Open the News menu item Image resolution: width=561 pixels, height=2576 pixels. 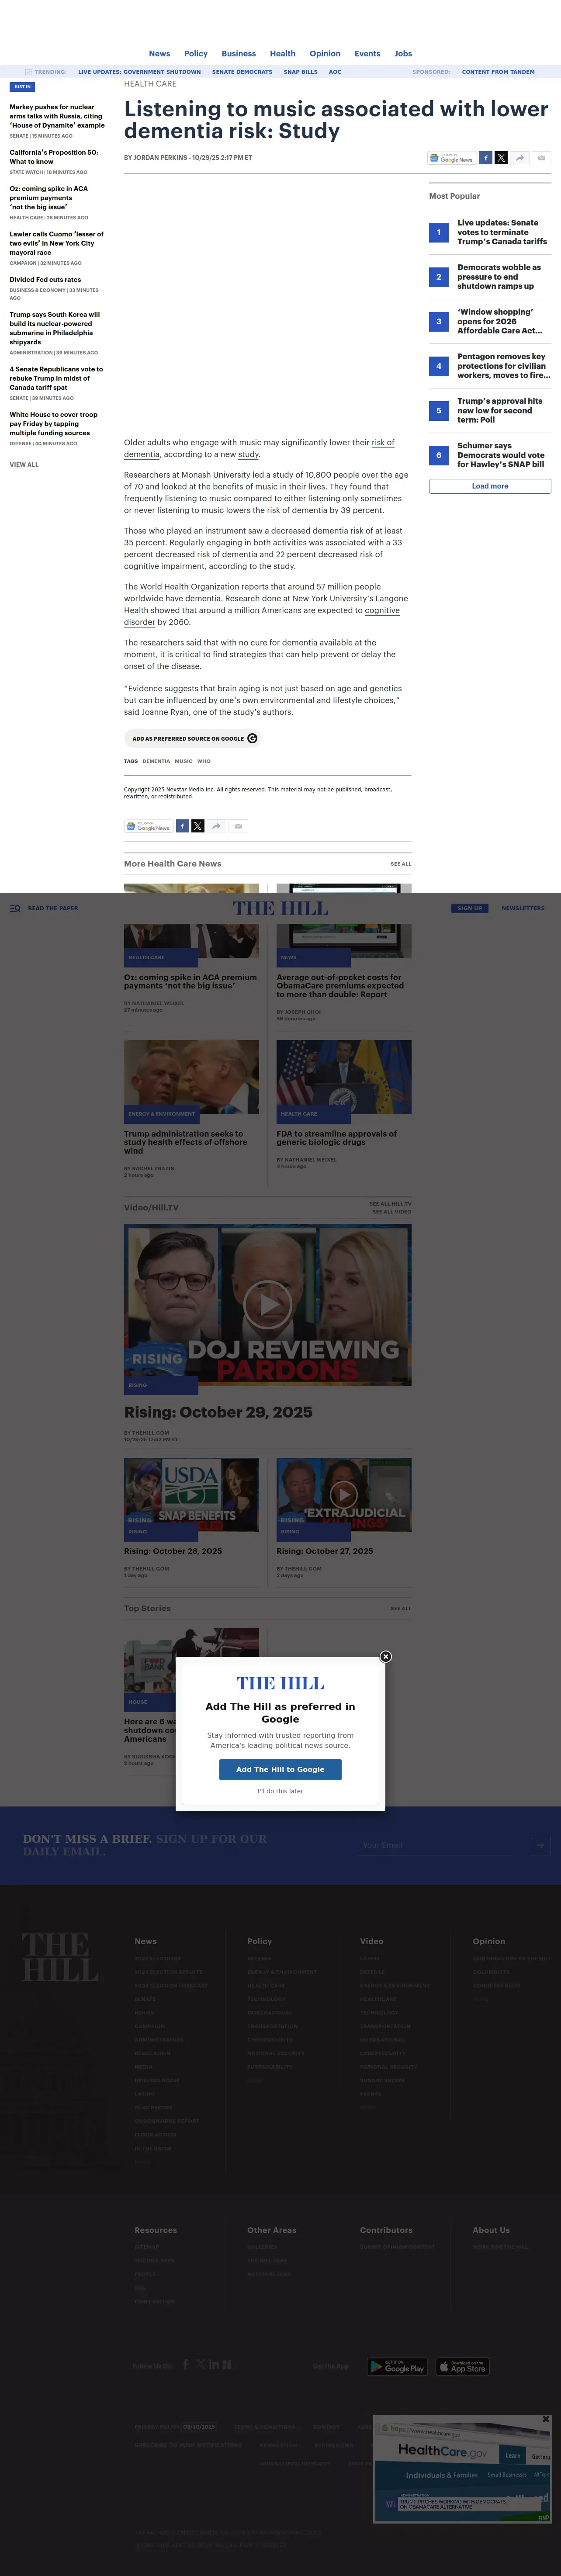[159, 54]
